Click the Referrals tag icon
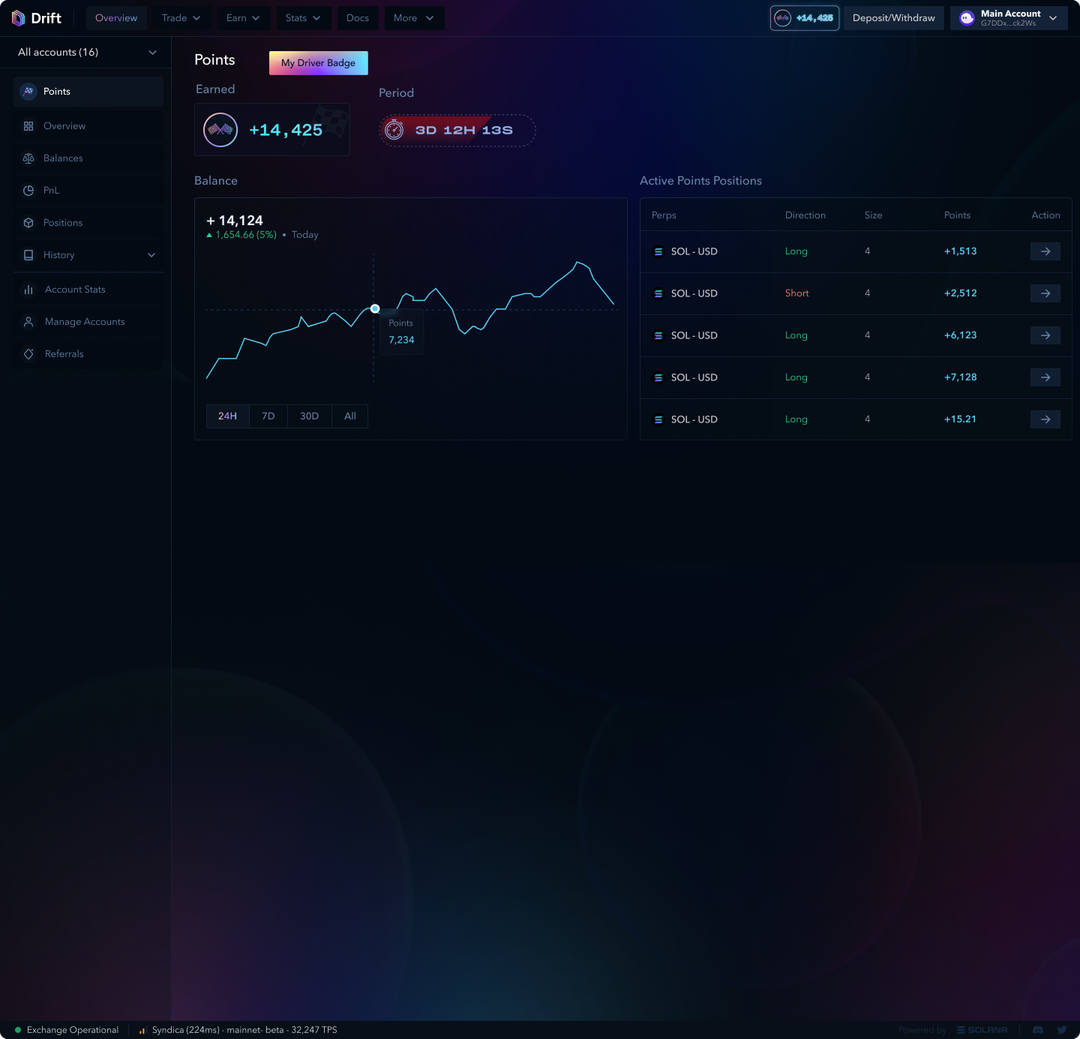This screenshot has width=1080, height=1039. pyautogui.click(x=28, y=354)
